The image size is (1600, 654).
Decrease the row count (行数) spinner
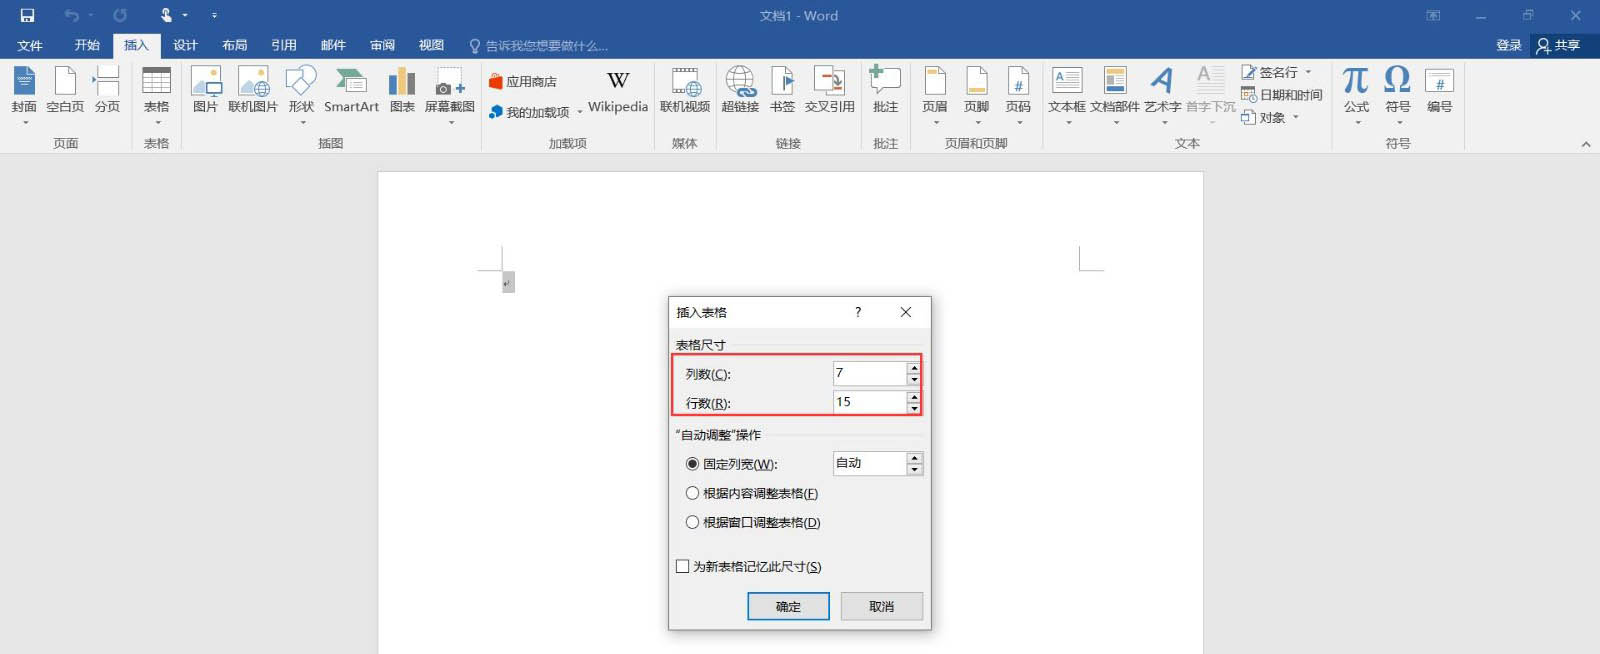[x=914, y=408]
